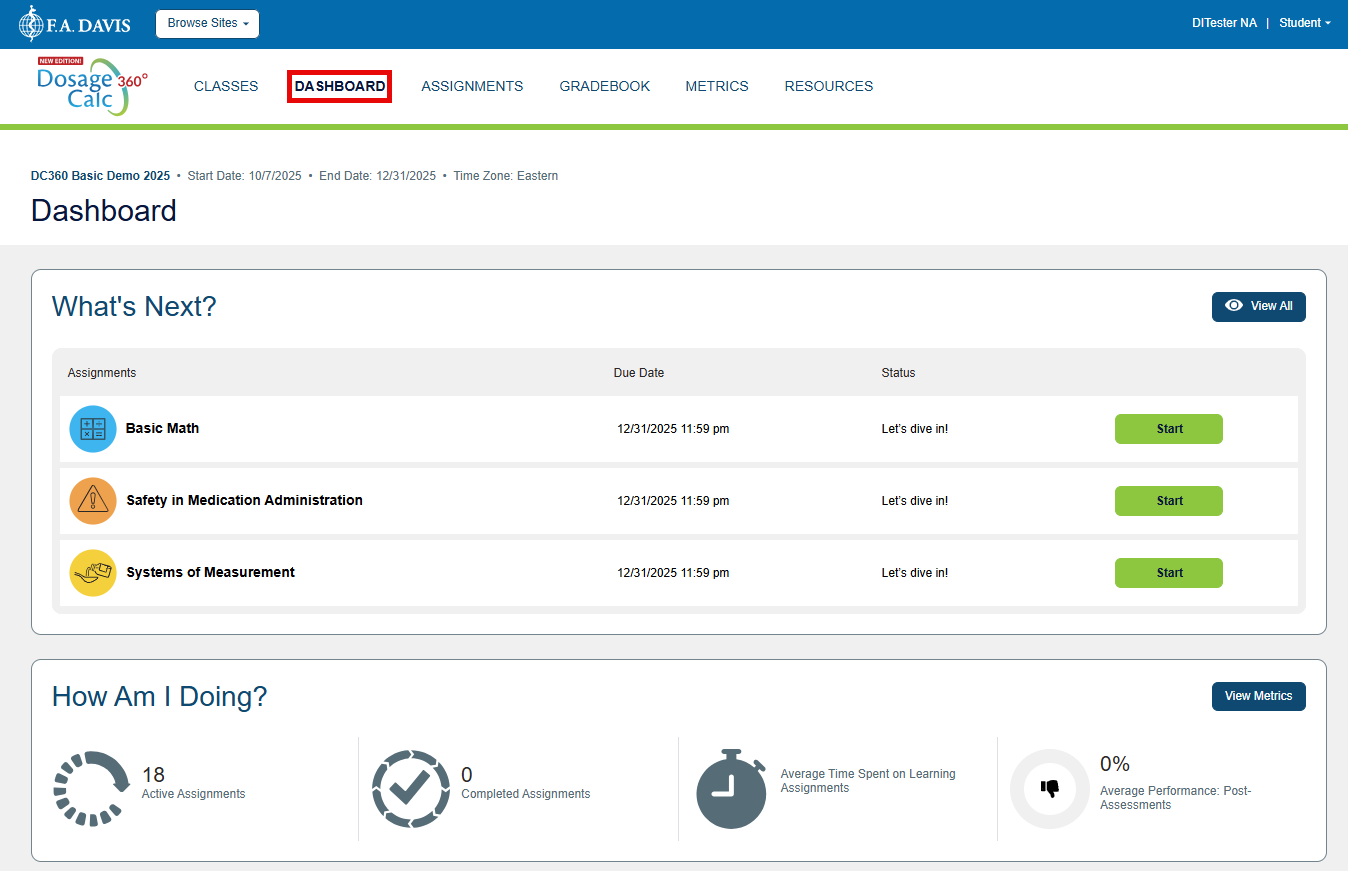Click the Basic Math calculator icon

coord(93,429)
